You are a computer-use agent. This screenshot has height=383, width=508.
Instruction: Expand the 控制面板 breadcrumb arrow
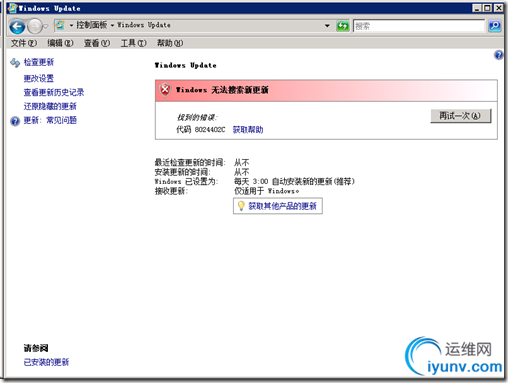tap(71, 25)
